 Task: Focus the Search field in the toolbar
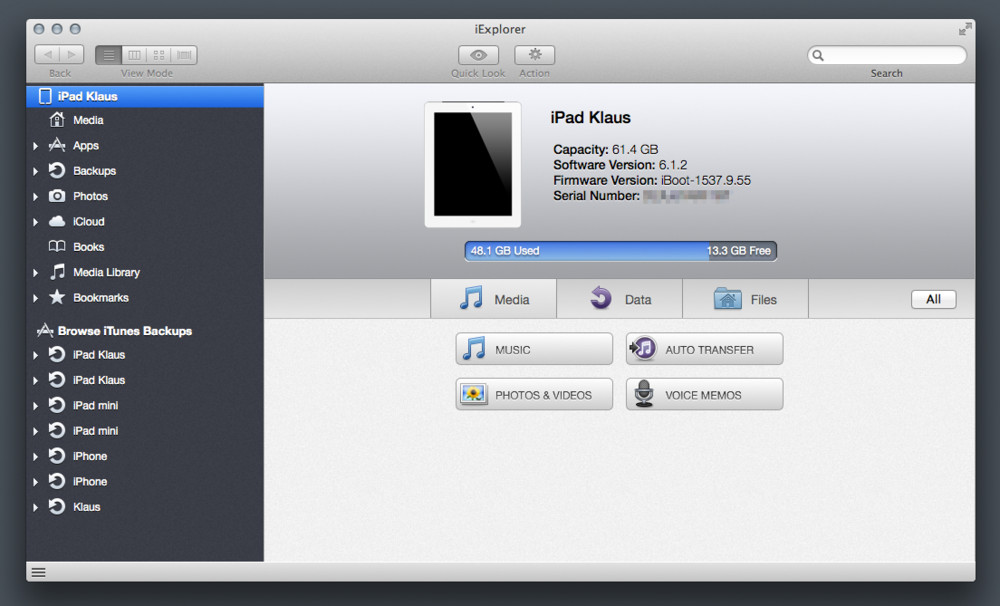click(x=886, y=55)
